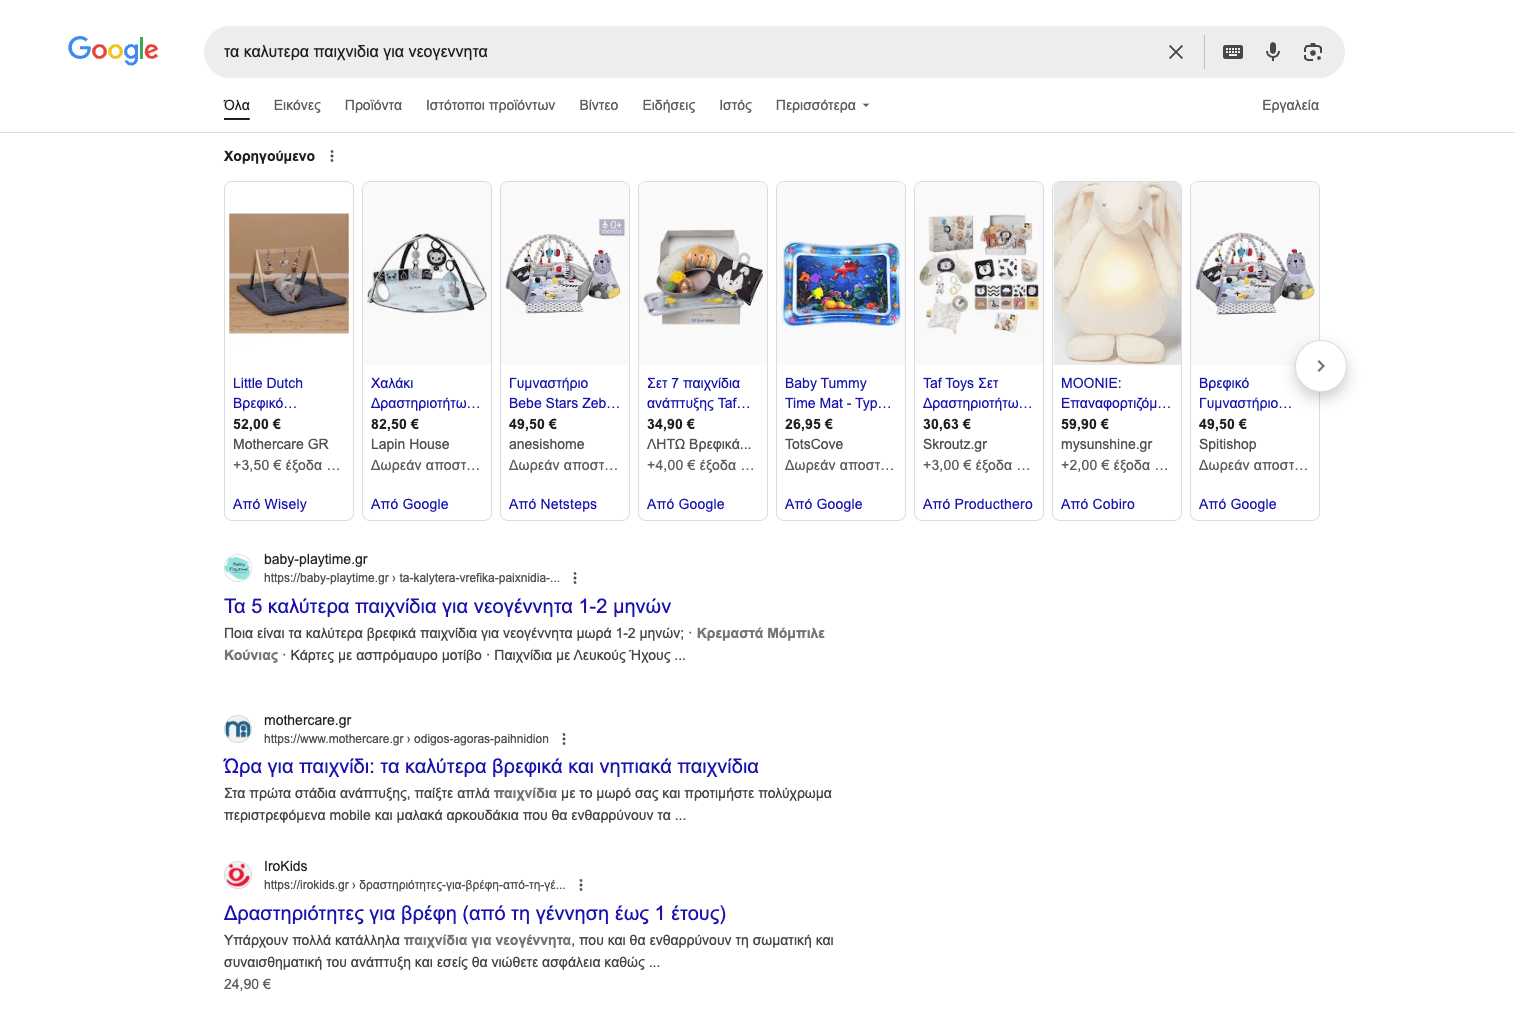
Task: Open Γυμναστήριο Bebe Stars Zeb product link
Action: (x=564, y=393)
